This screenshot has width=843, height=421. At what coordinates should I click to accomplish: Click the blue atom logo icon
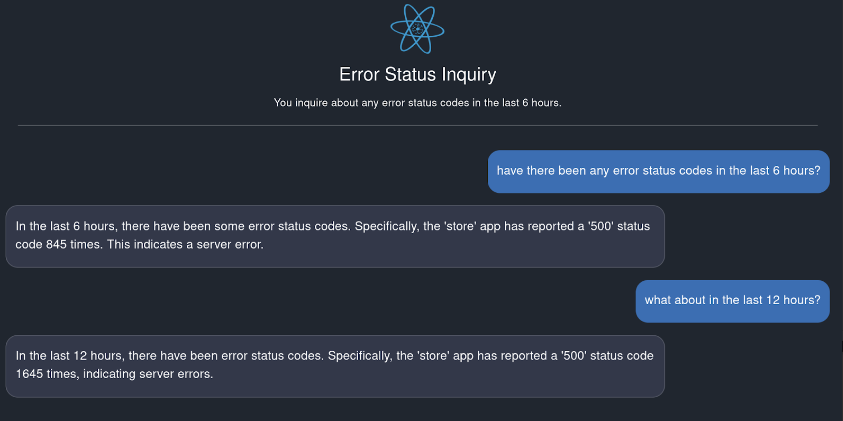[417, 29]
